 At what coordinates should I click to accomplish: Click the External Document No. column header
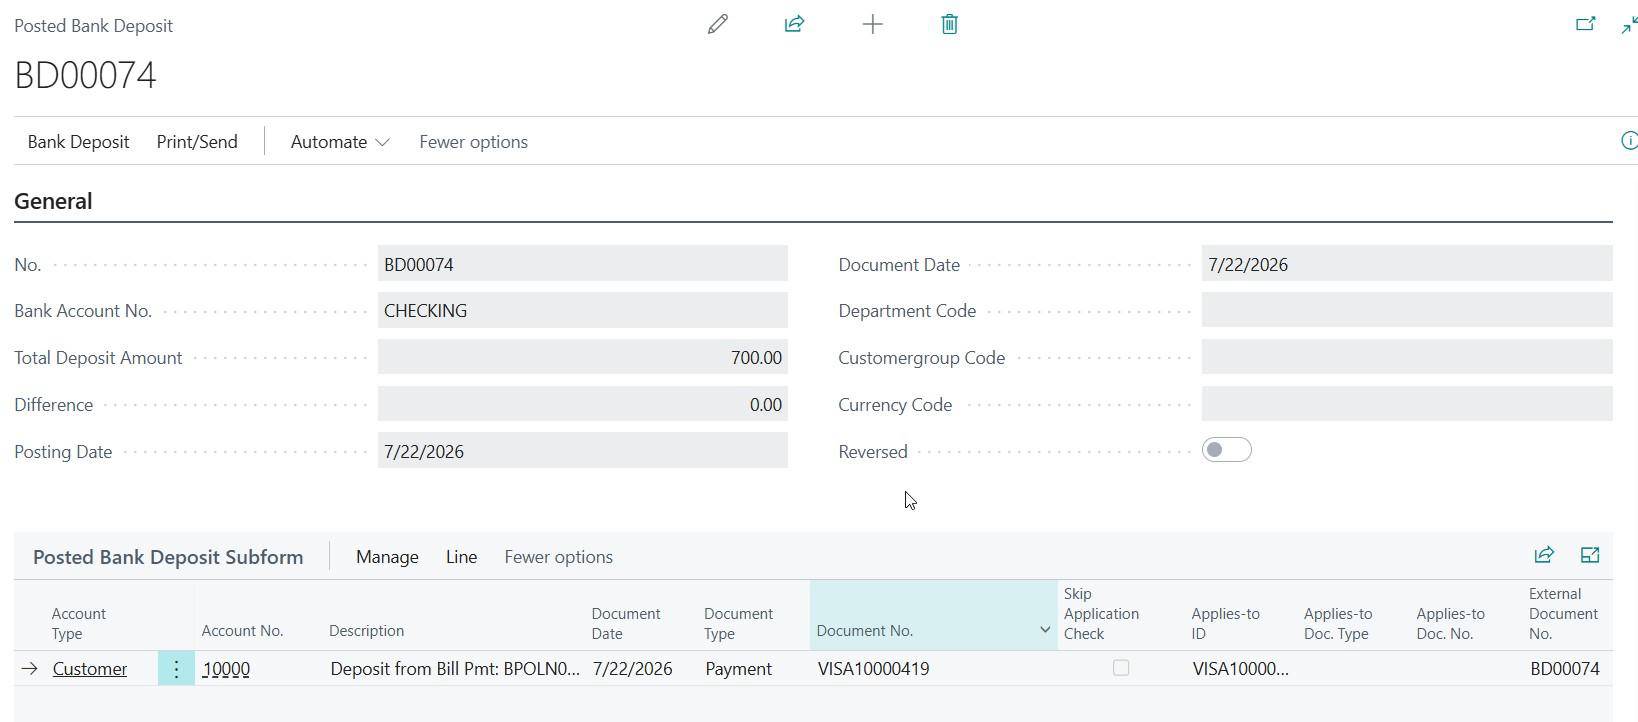tap(1564, 614)
